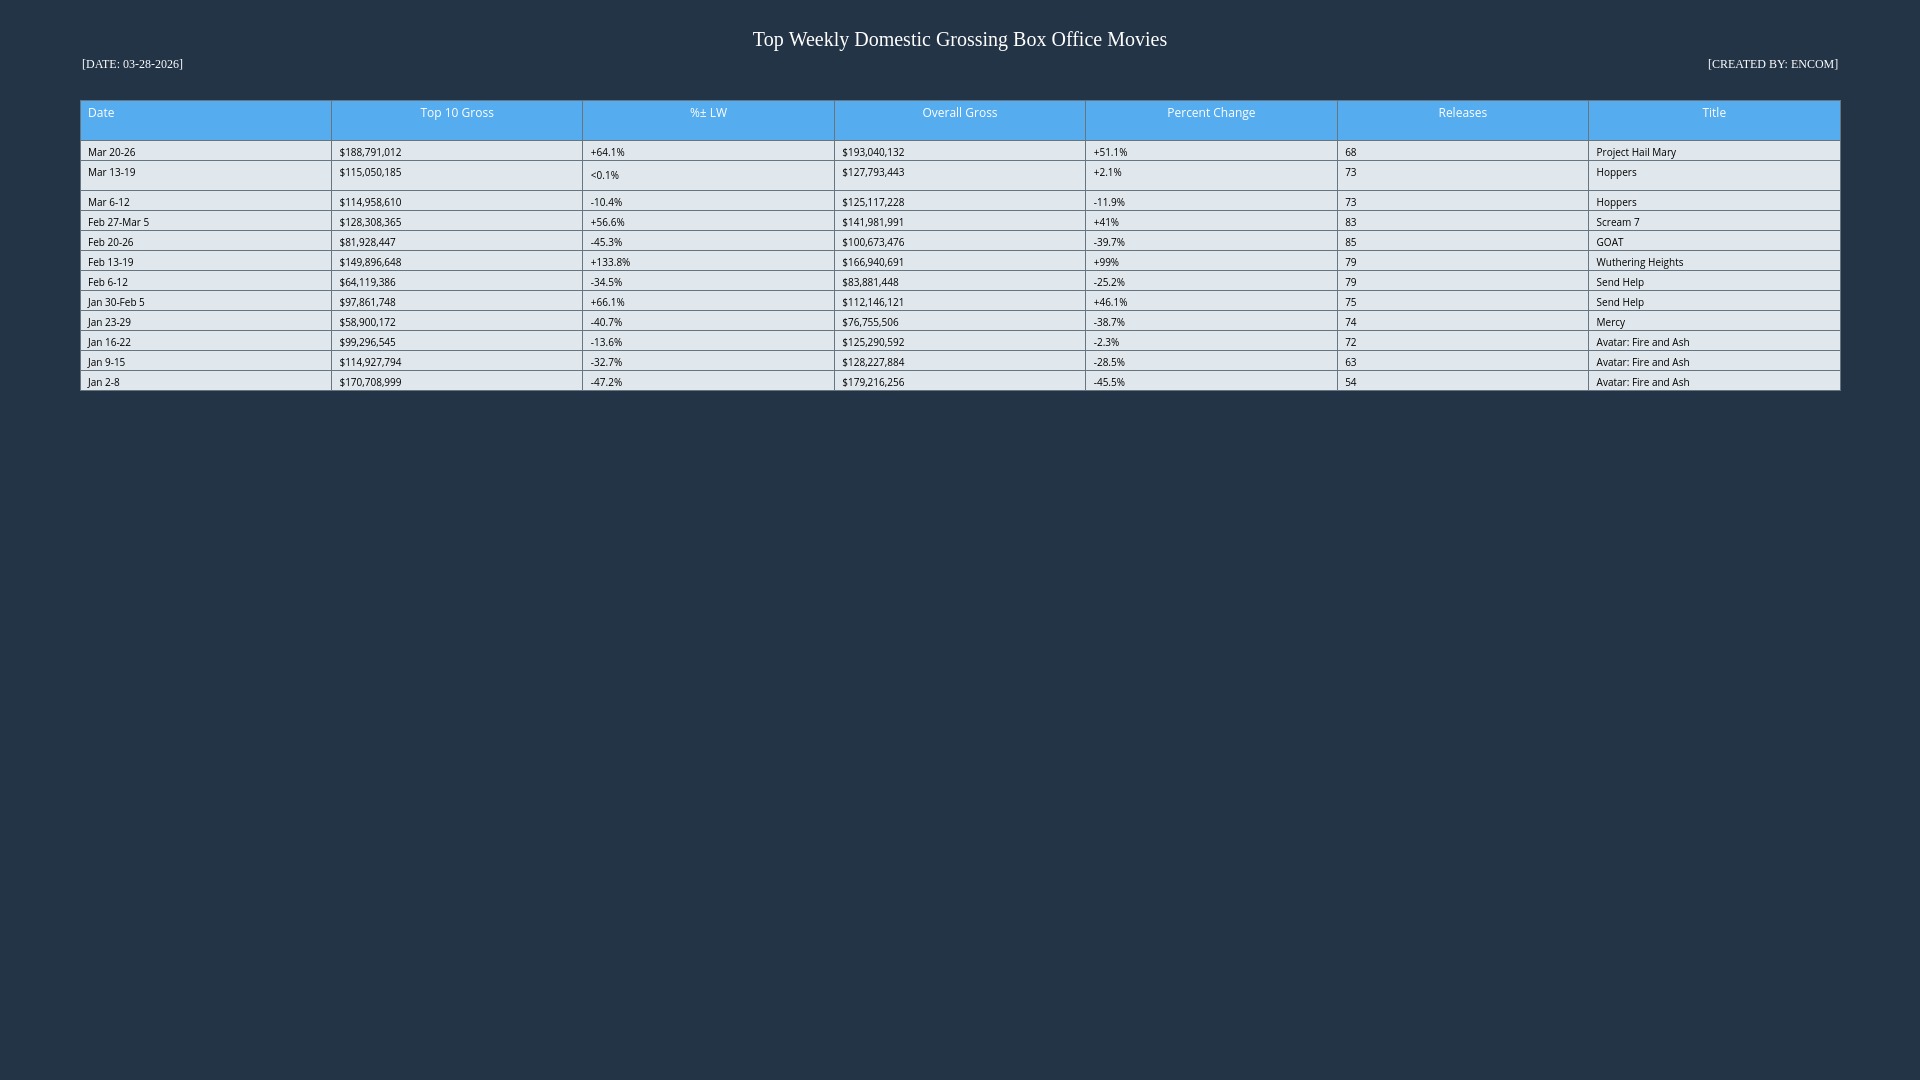Select the Scream 7 title cell
Viewport: 1920px width, 1080px height.
[1617, 222]
